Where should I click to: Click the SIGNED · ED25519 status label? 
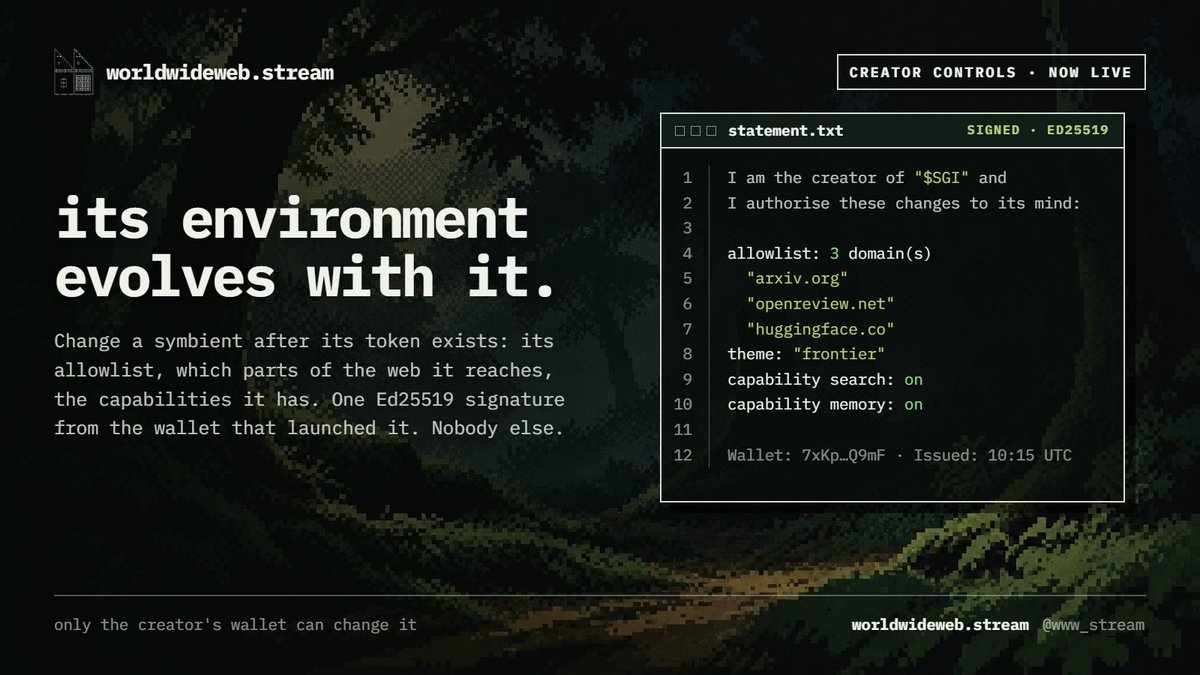coord(1037,131)
